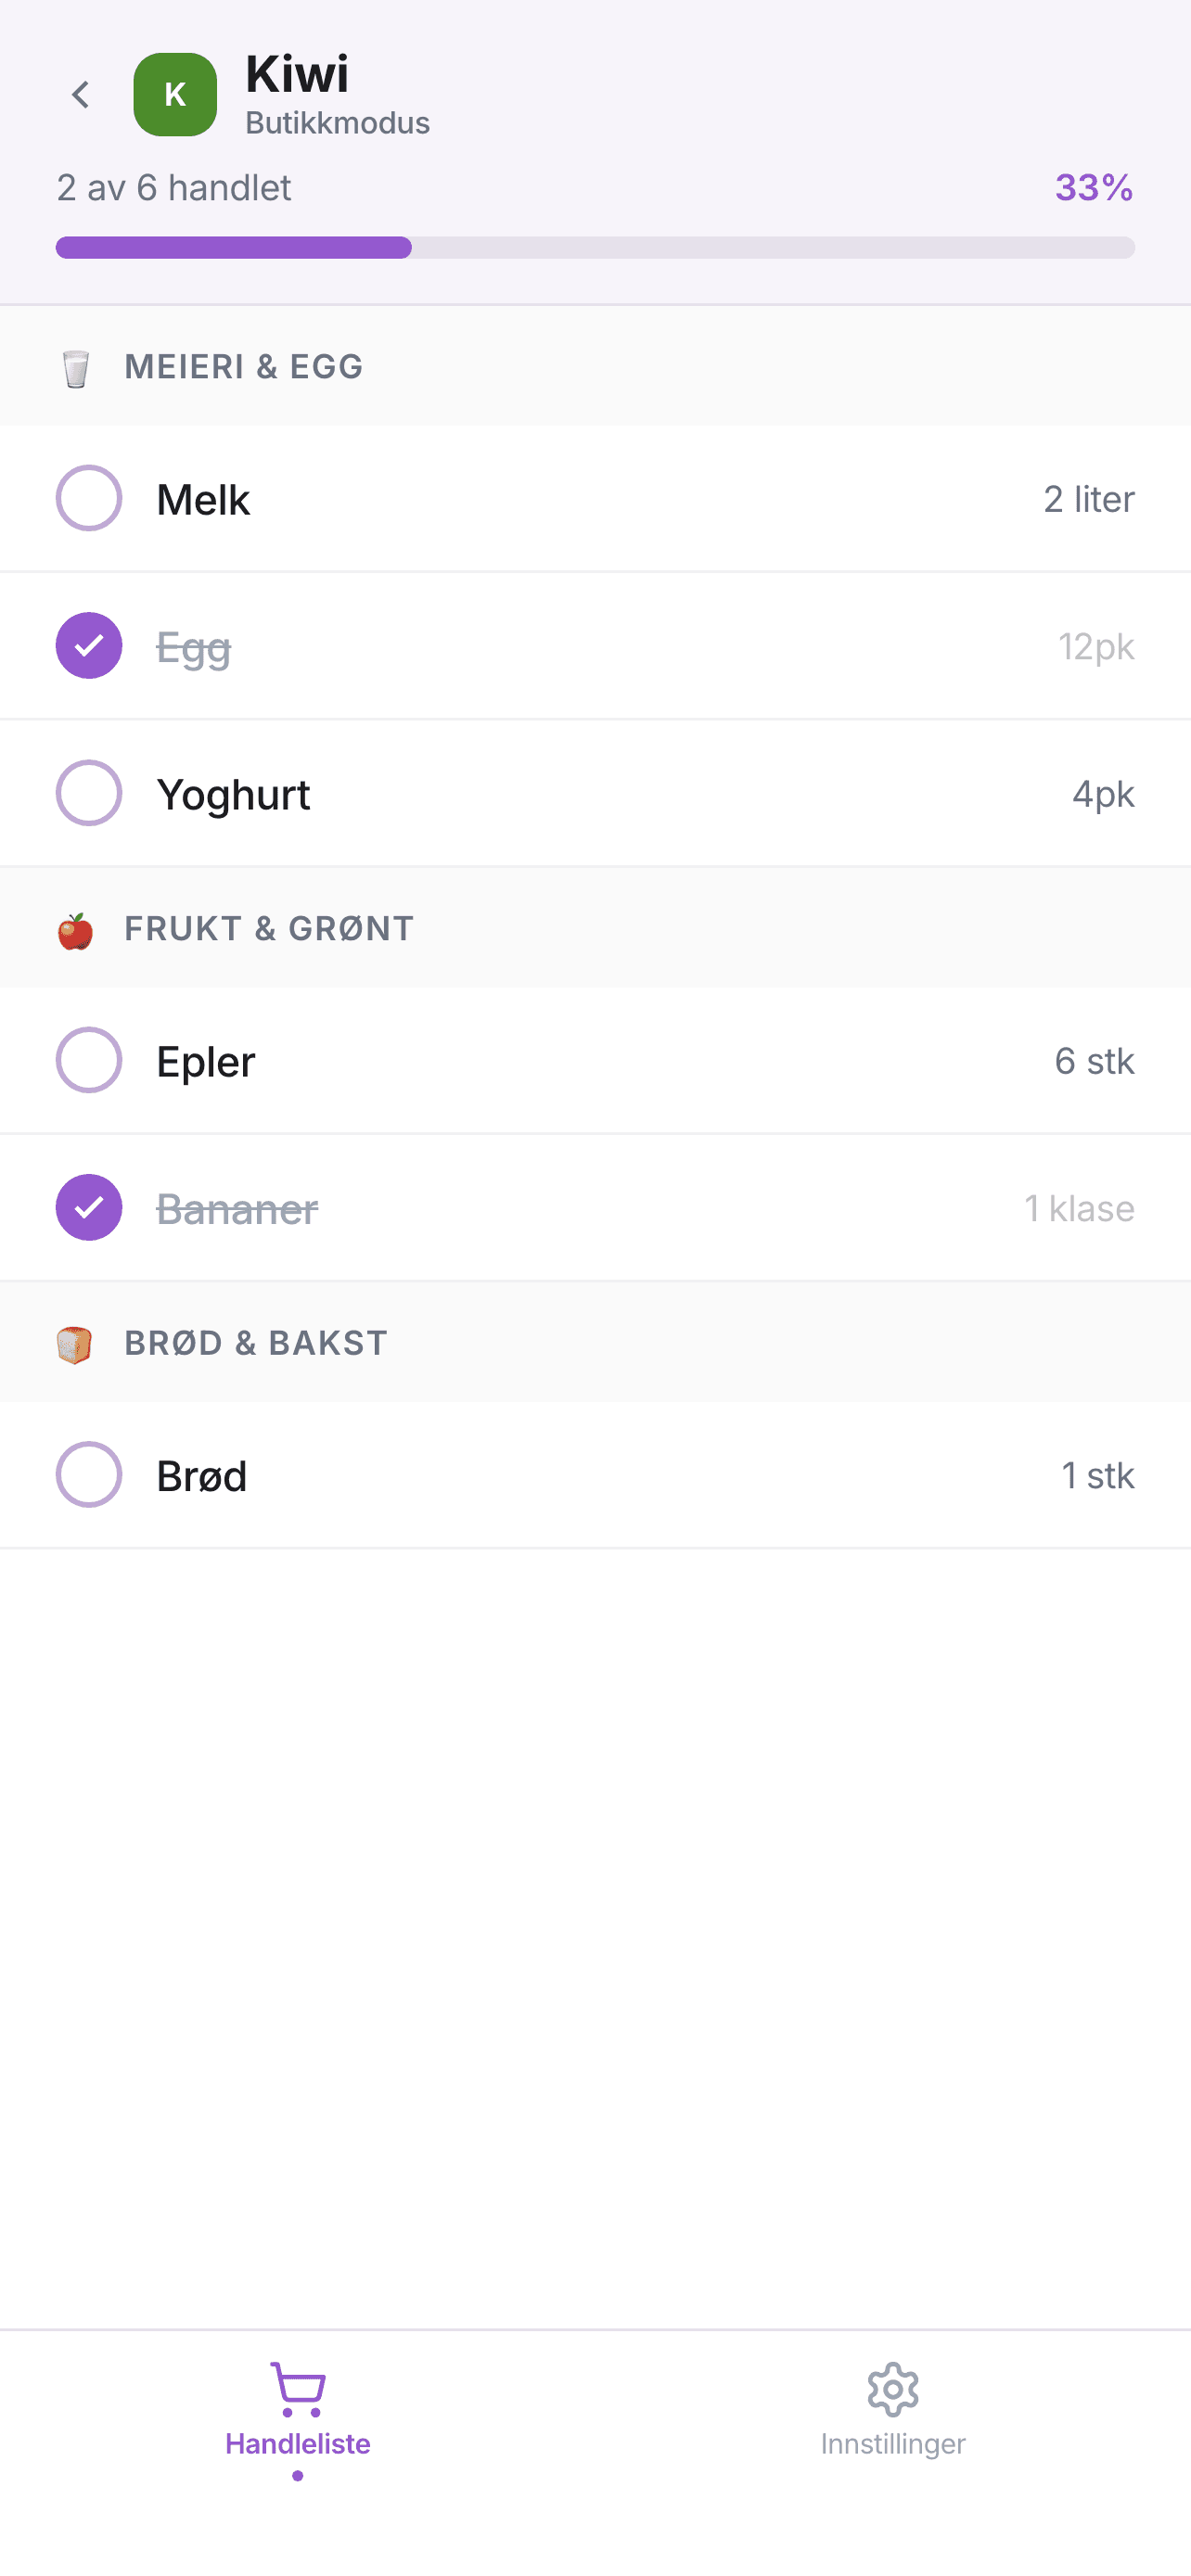Viewport: 1191px width, 2576px height.
Task: Check off Melk in the list
Action: coord(89,498)
